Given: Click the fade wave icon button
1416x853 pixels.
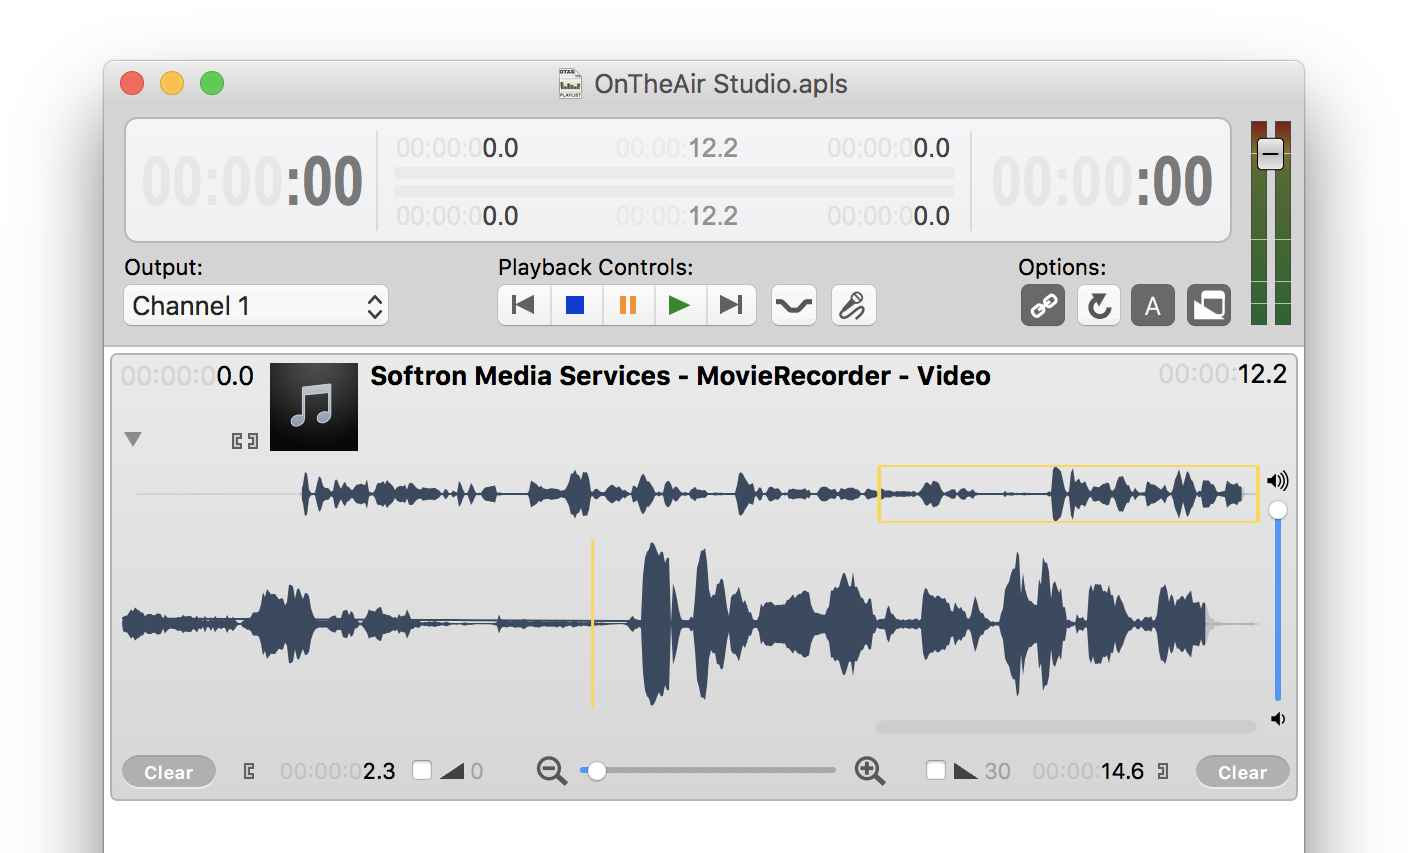Looking at the screenshot, I should [794, 305].
